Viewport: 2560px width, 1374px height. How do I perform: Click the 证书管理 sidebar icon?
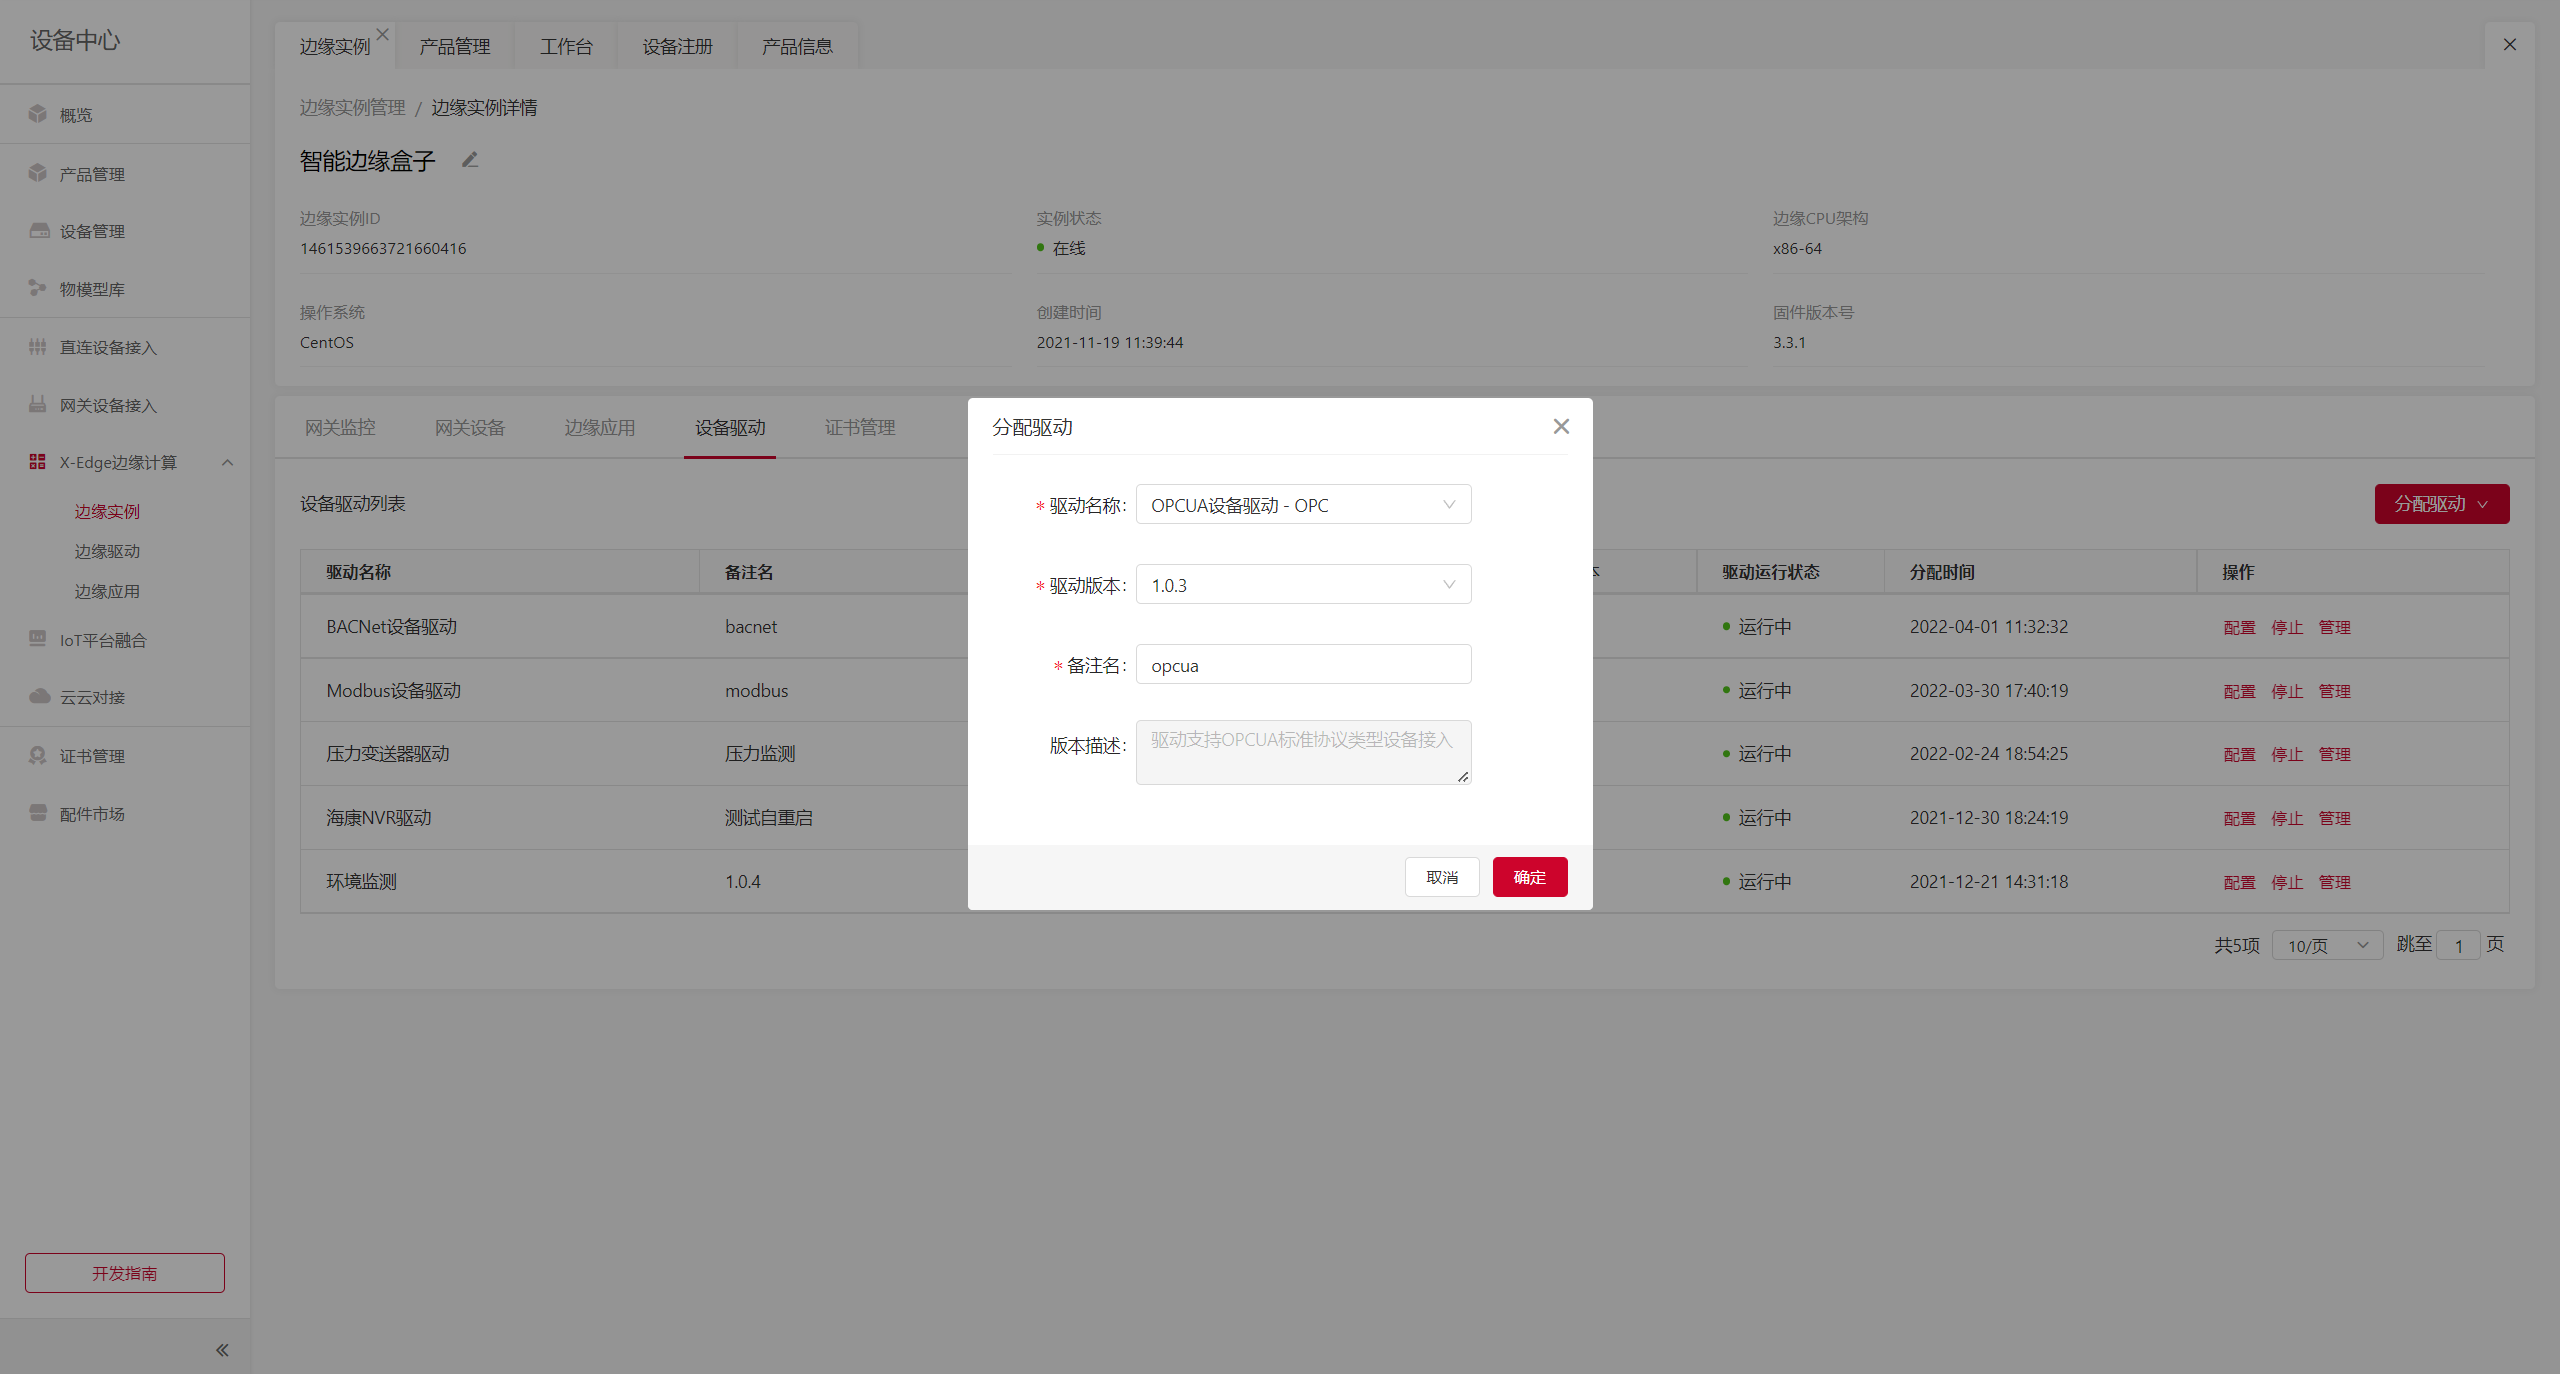tap(38, 755)
